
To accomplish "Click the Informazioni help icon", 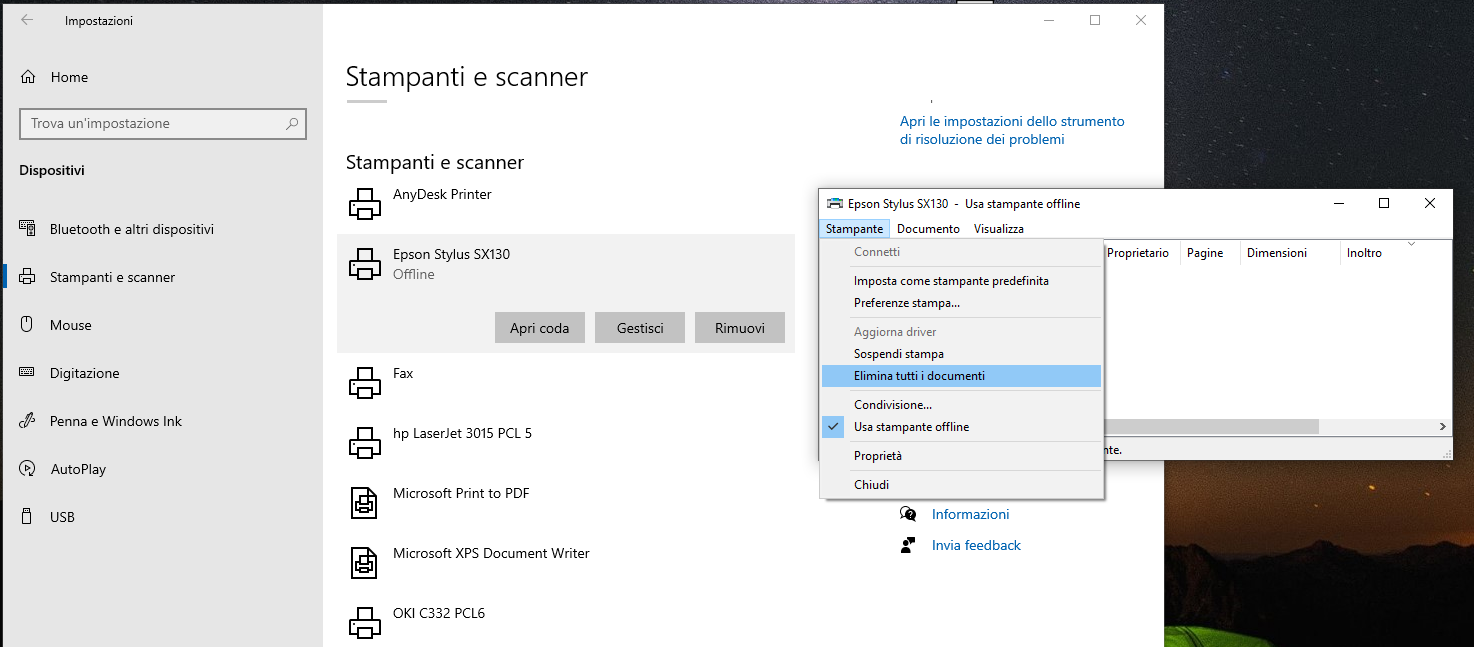I will pyautogui.click(x=908, y=514).
